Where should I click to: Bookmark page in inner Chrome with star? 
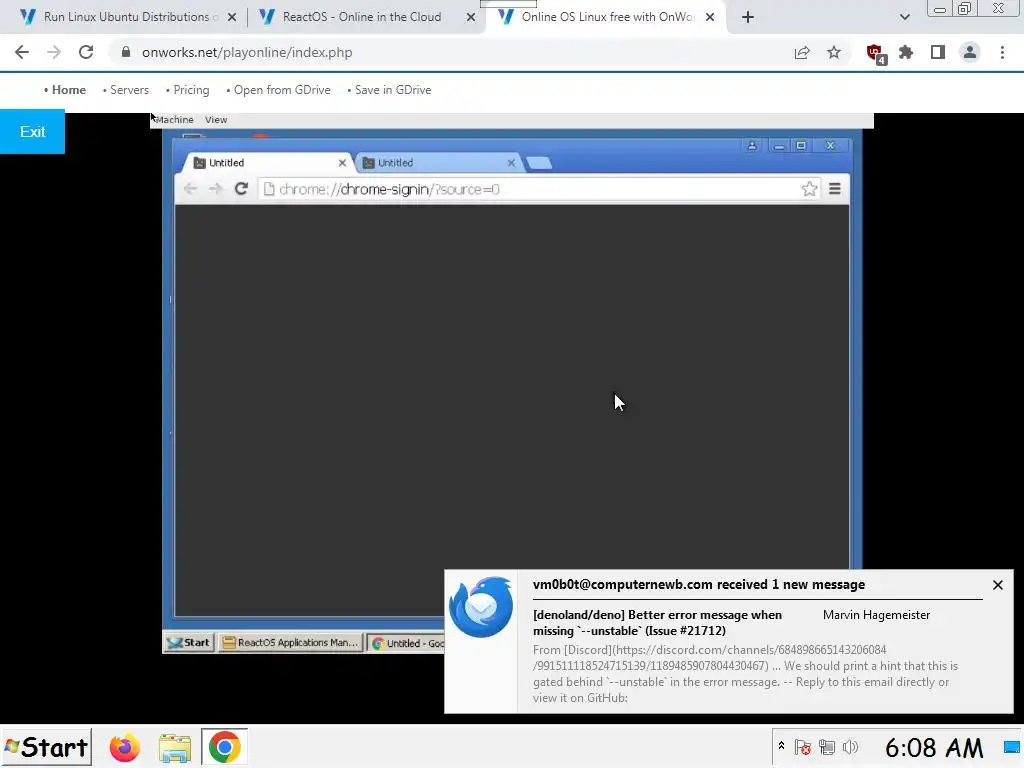click(809, 189)
